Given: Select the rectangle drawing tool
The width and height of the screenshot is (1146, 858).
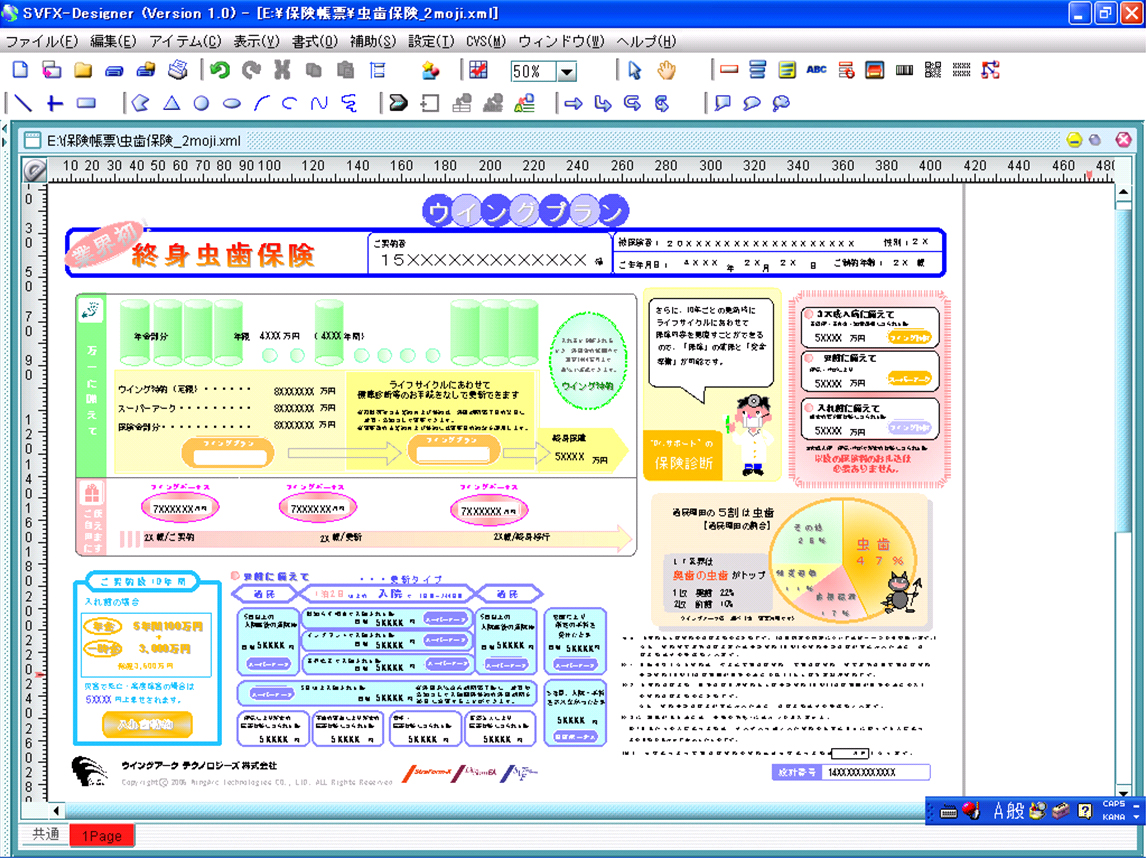Looking at the screenshot, I should [x=86, y=103].
